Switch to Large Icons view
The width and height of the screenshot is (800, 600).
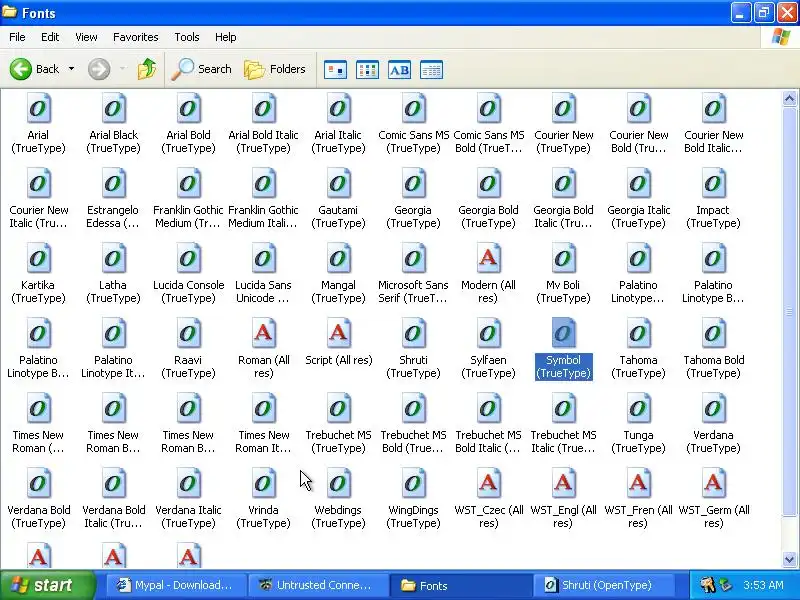click(x=335, y=70)
